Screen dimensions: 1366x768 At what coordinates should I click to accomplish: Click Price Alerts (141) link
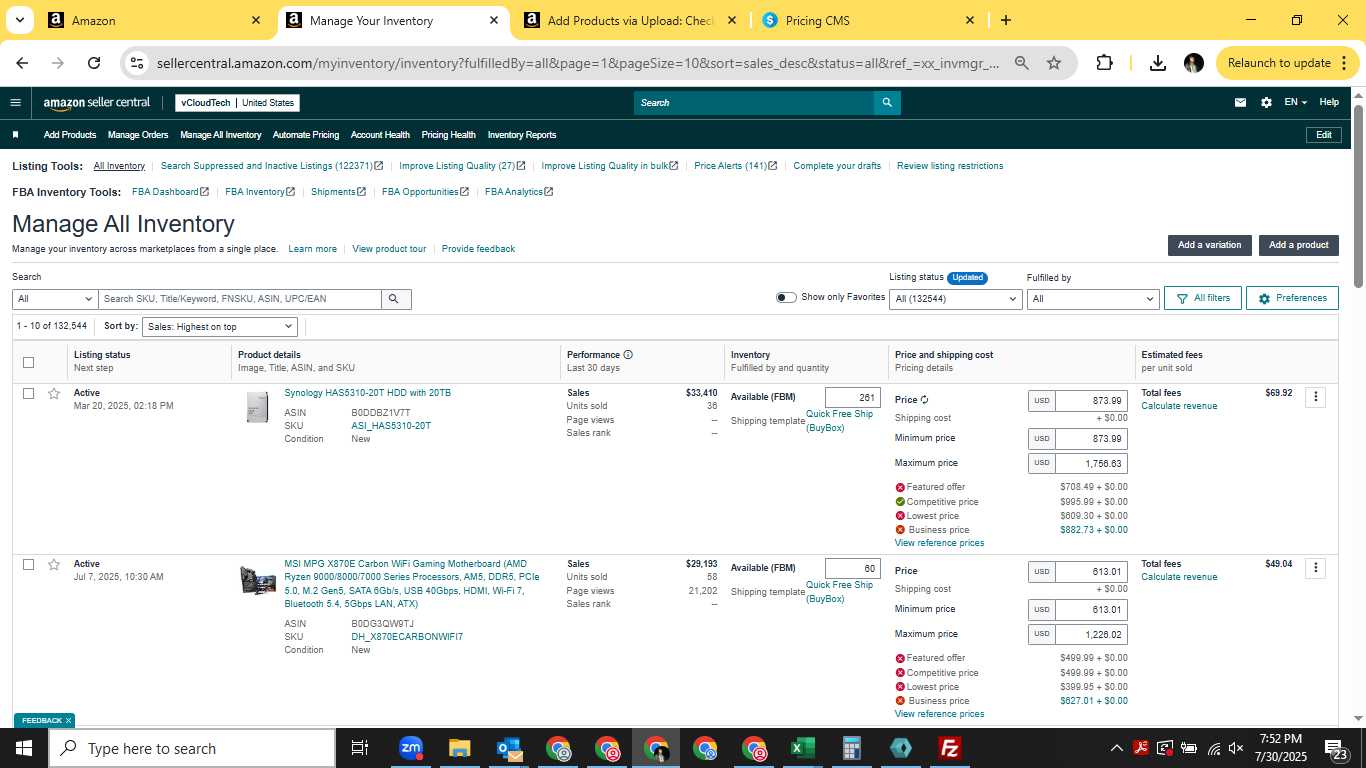tap(734, 166)
